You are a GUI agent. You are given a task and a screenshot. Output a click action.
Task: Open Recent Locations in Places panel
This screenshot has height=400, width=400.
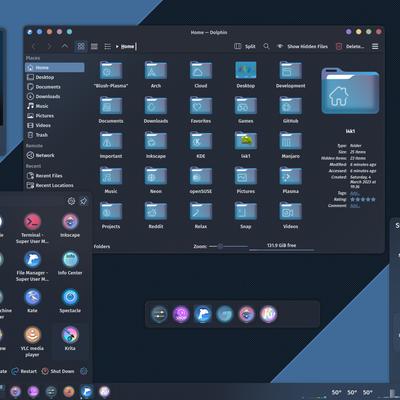pyautogui.click(x=55, y=185)
